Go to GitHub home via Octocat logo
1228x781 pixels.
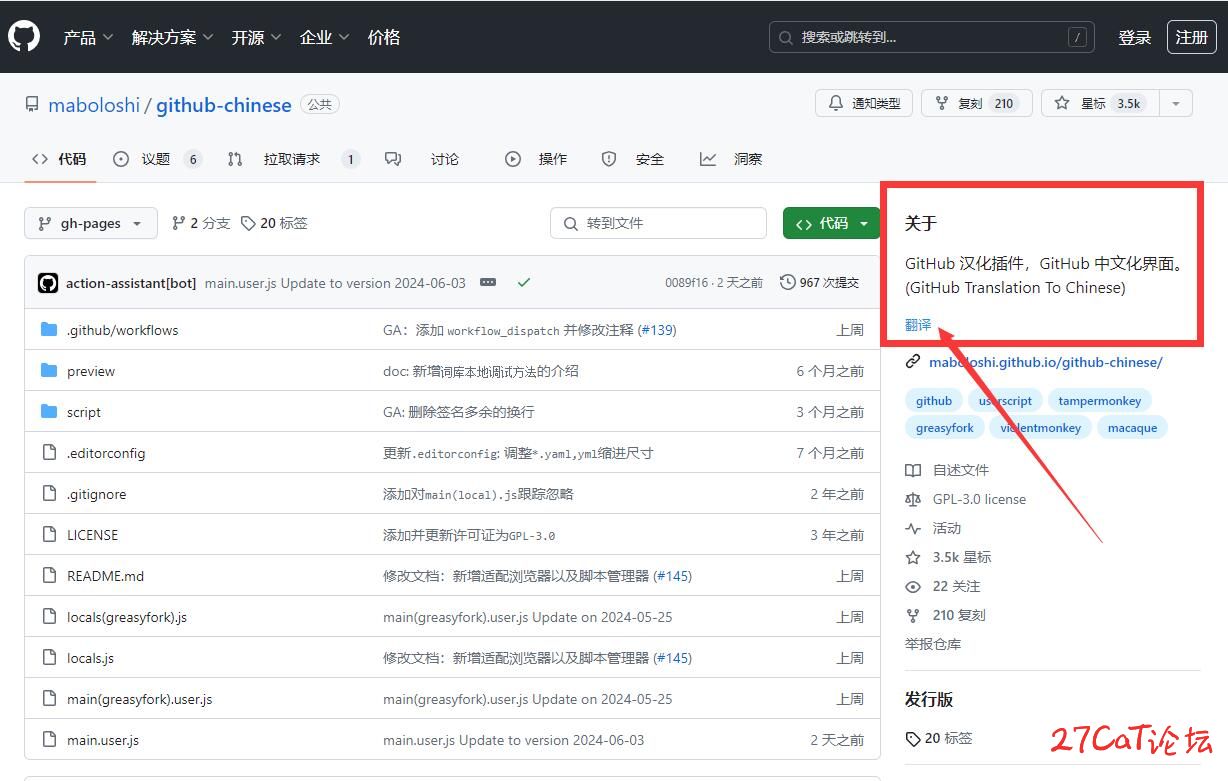click(24, 37)
